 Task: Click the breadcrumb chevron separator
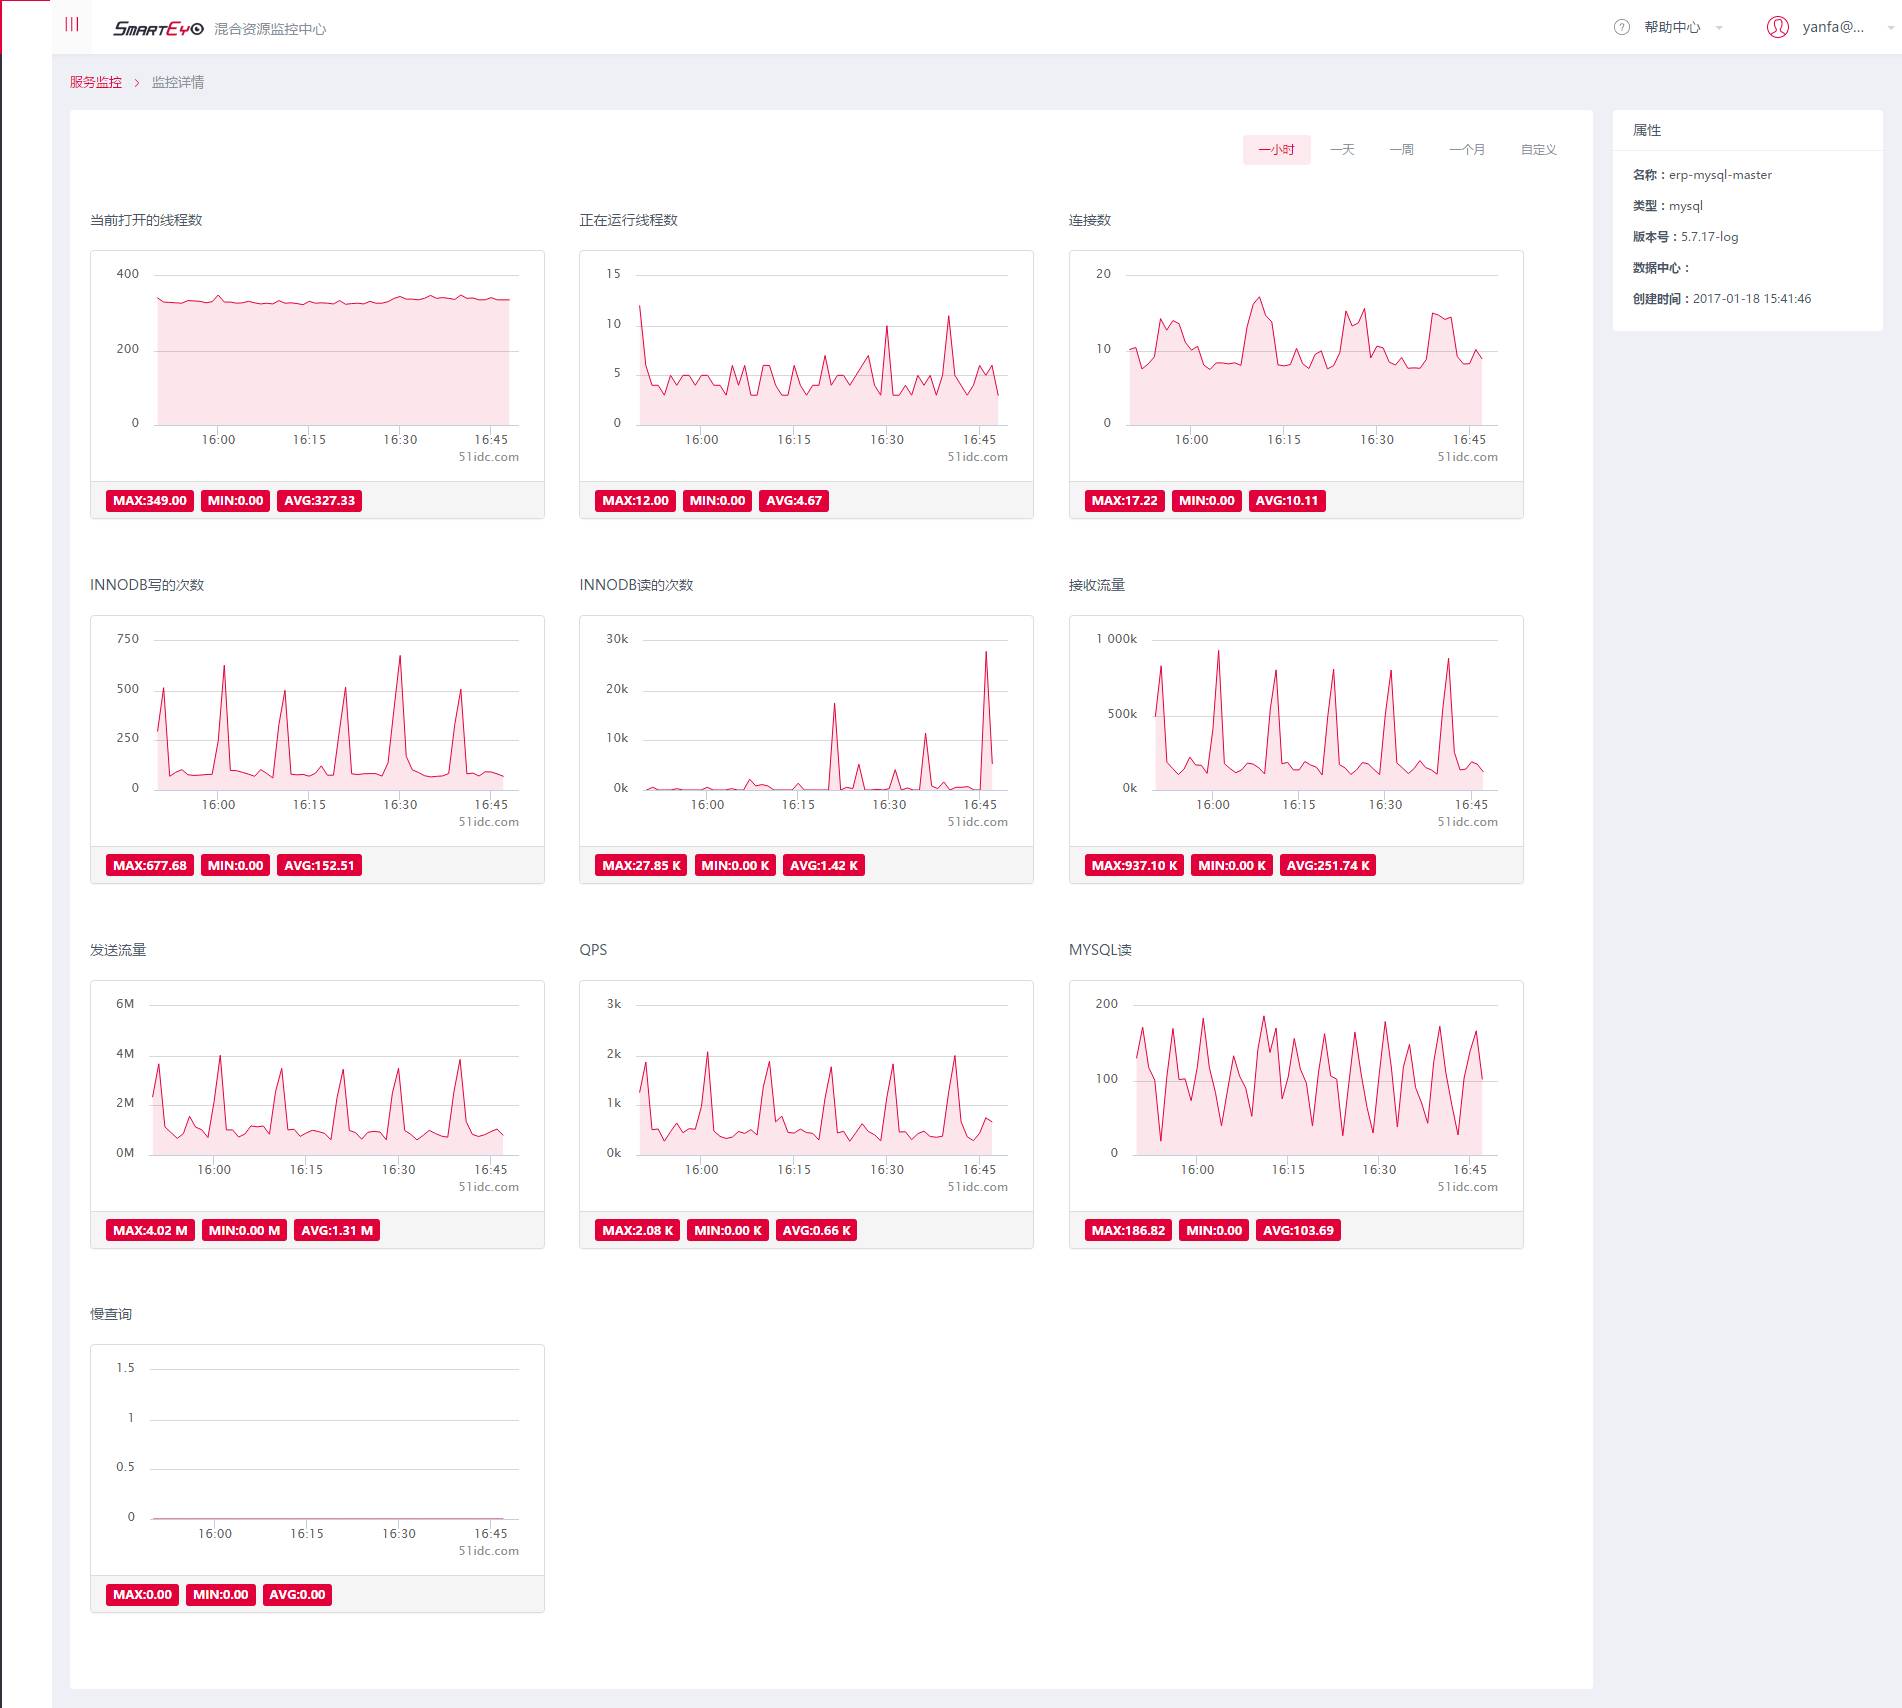(137, 83)
